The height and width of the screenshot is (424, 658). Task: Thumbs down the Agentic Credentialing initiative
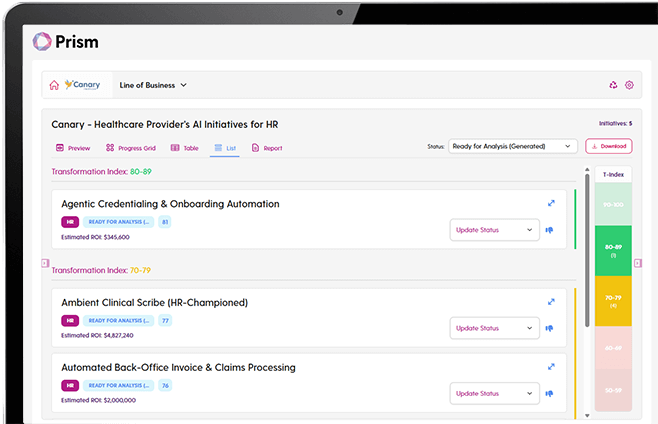tap(550, 229)
